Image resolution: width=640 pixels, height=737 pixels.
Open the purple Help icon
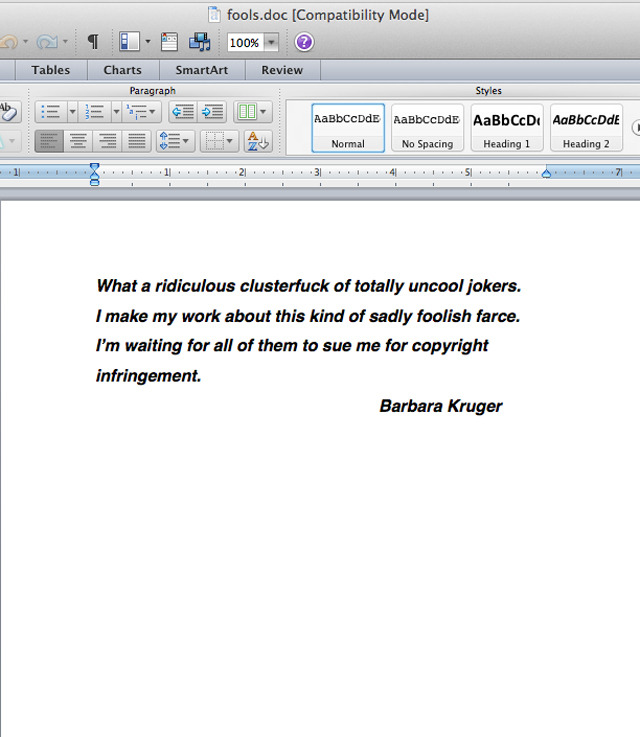coord(304,42)
